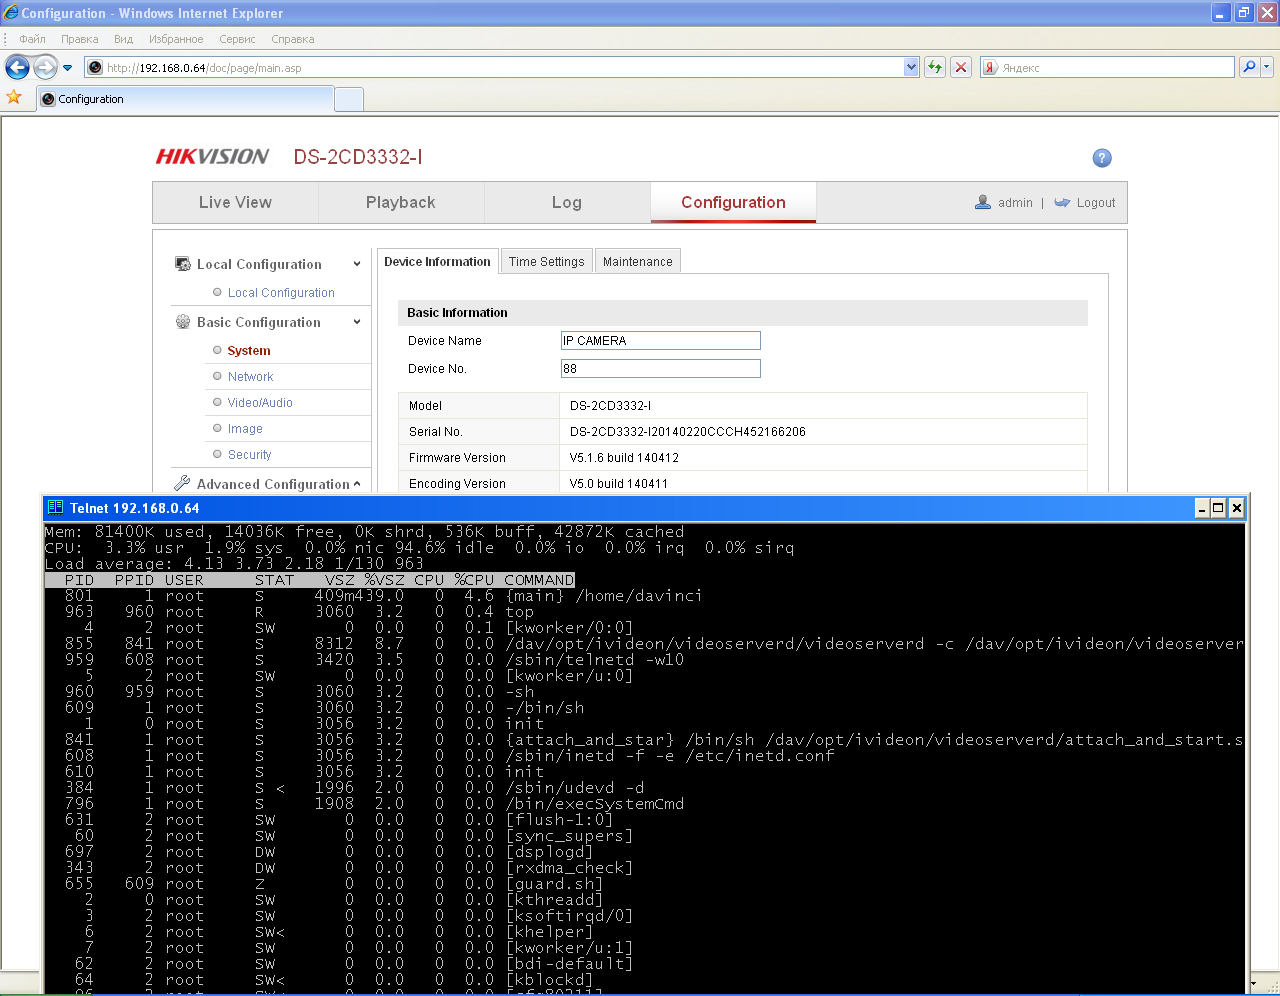Click the browser Back arrow button
Viewport: 1280px width, 996px height.
17,67
